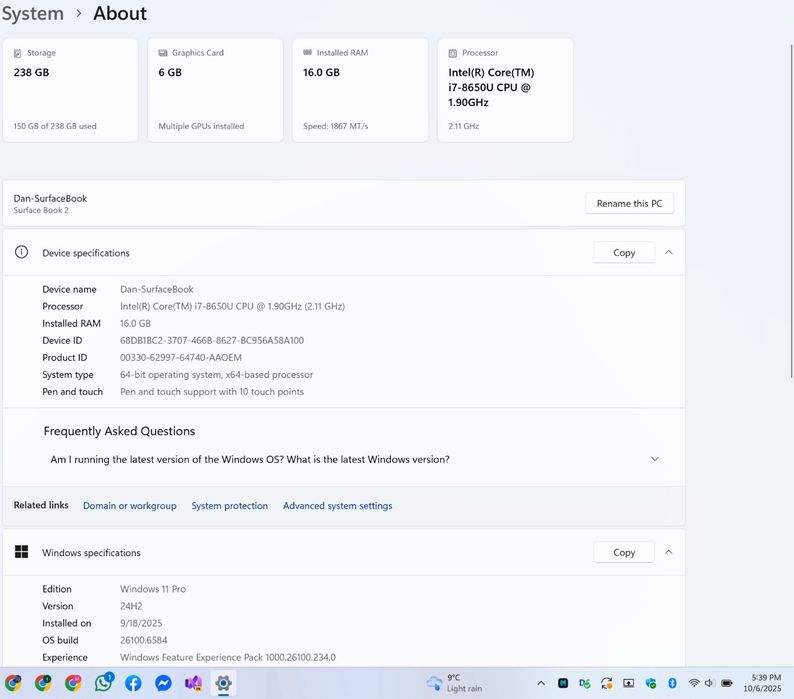Click the dark square tray icon

click(563, 683)
